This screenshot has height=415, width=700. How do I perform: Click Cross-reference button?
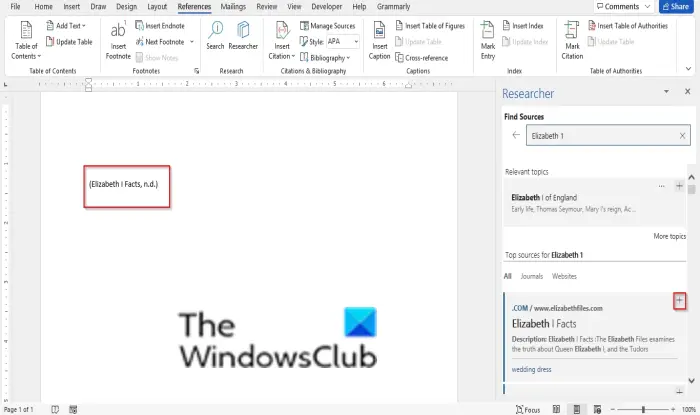coord(422,58)
